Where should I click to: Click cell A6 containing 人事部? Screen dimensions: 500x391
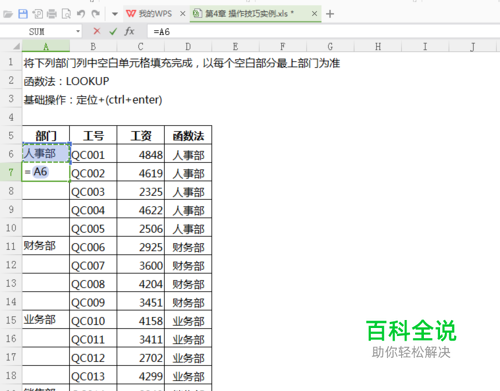click(46, 154)
